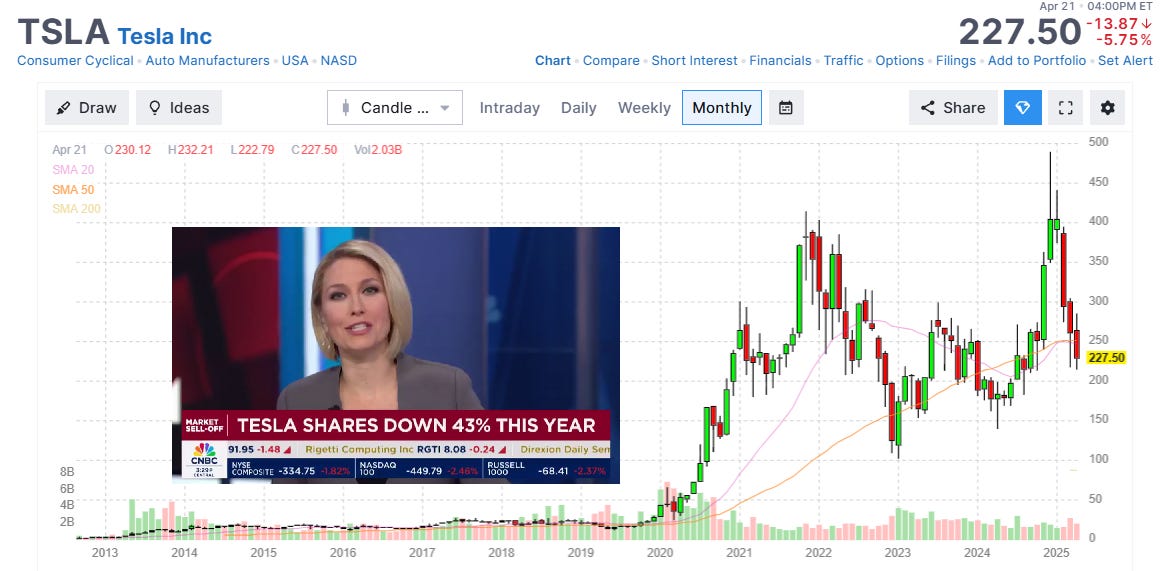The width and height of the screenshot is (1160, 571).
Task: Open the calendar date range picker
Action: click(786, 108)
